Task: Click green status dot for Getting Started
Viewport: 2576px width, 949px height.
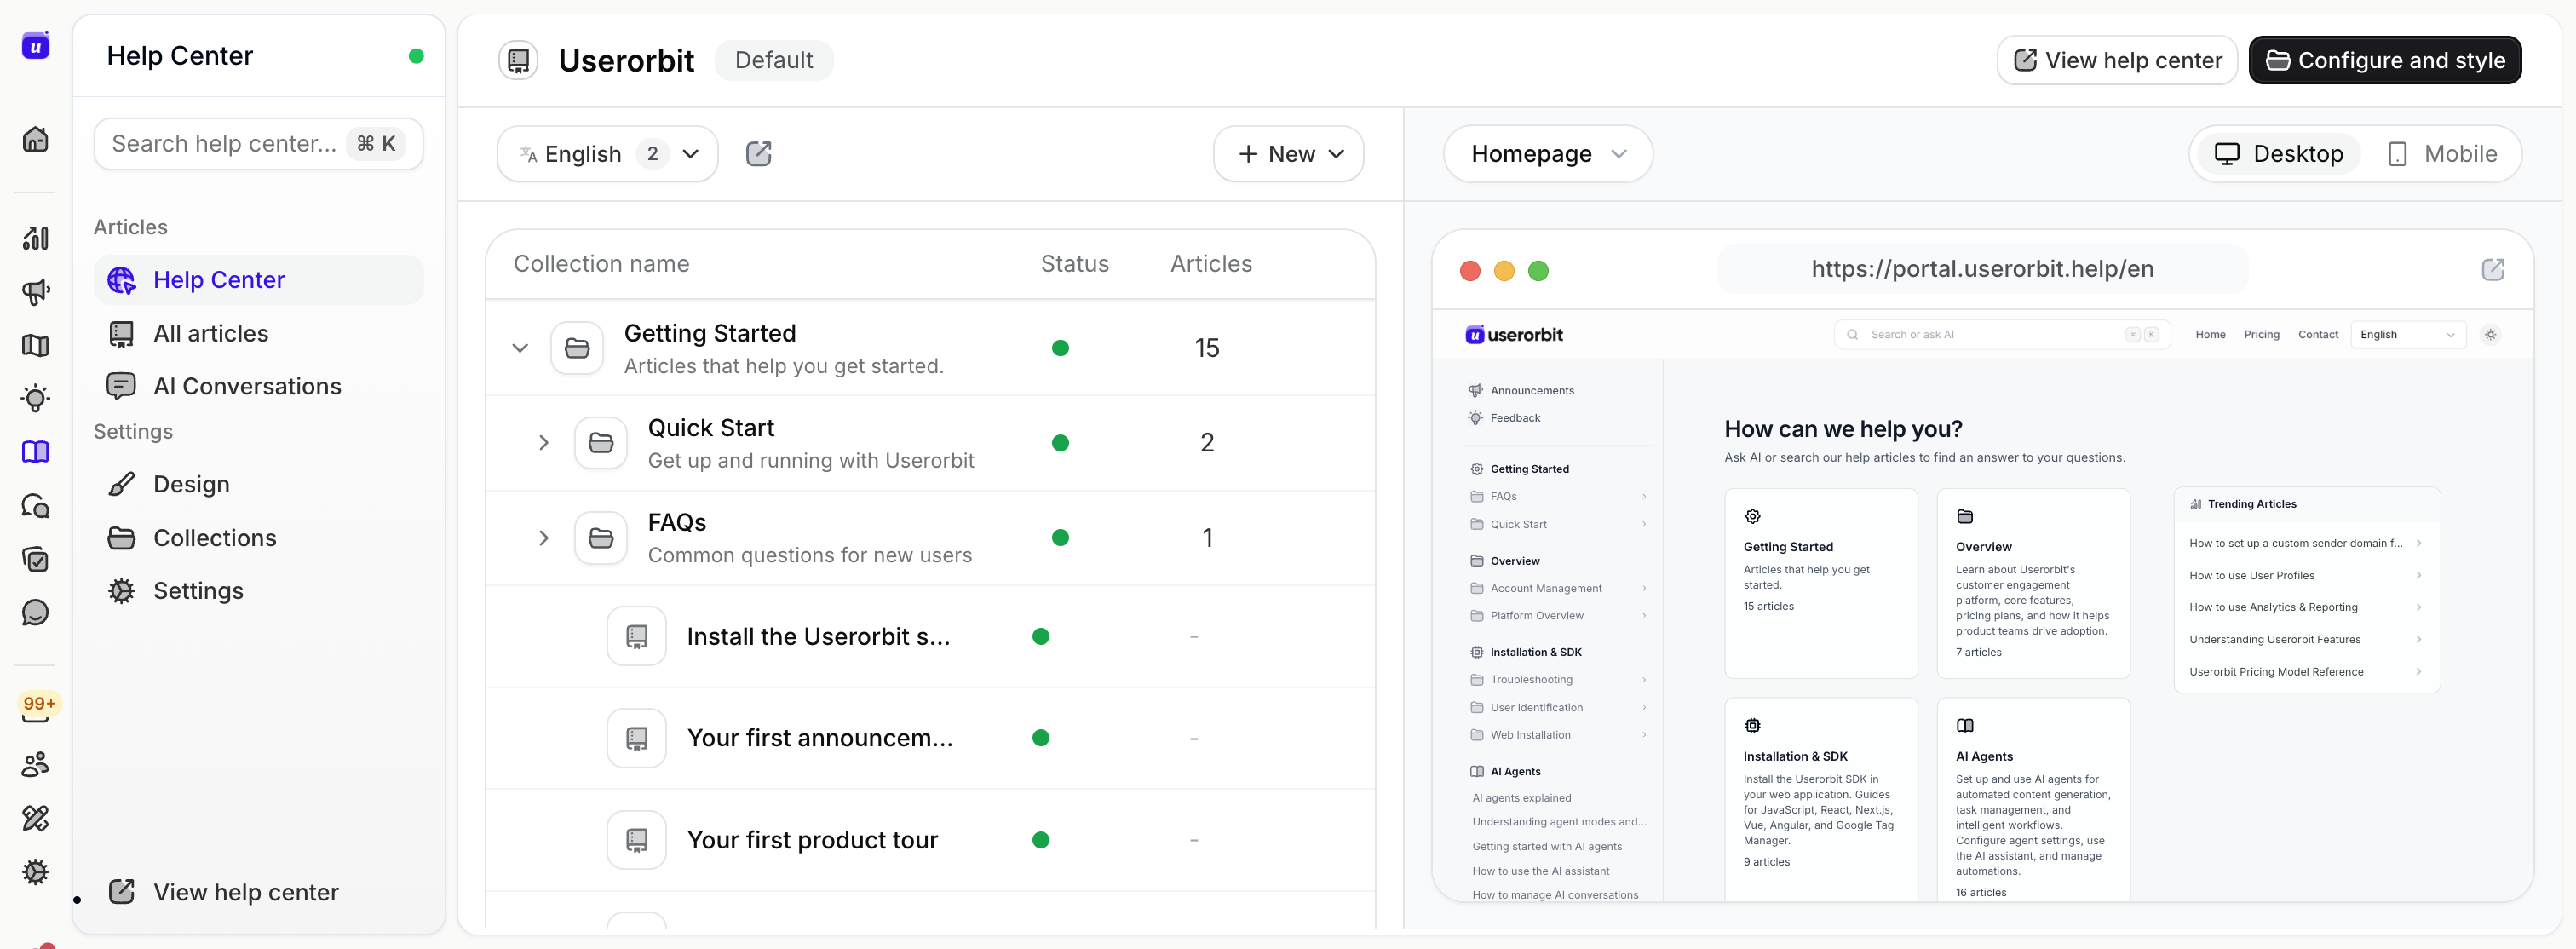Action: click(x=1061, y=348)
